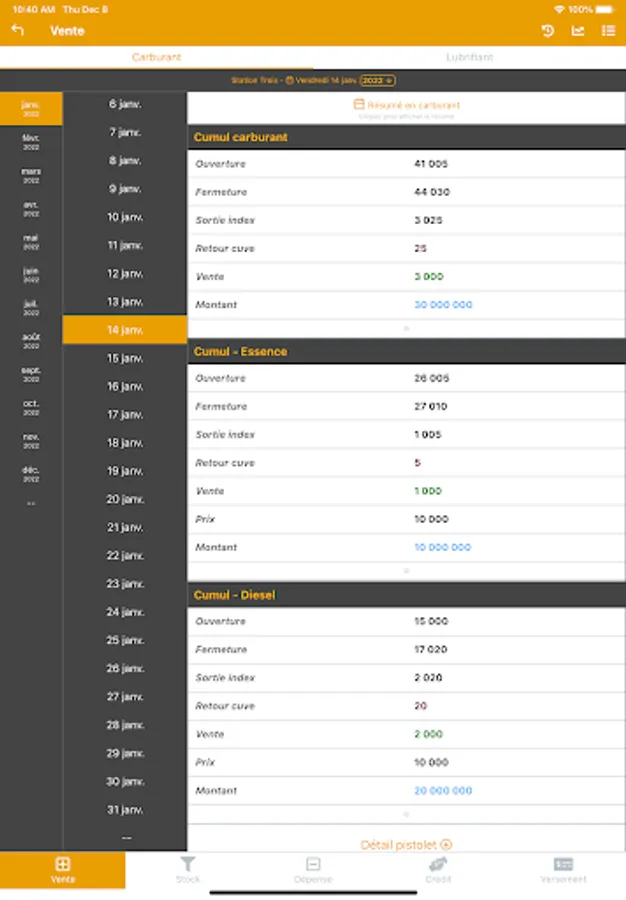Image resolution: width=626 pixels, height=900 pixels.
Task: Select the Carburant tab
Action: click(157, 57)
